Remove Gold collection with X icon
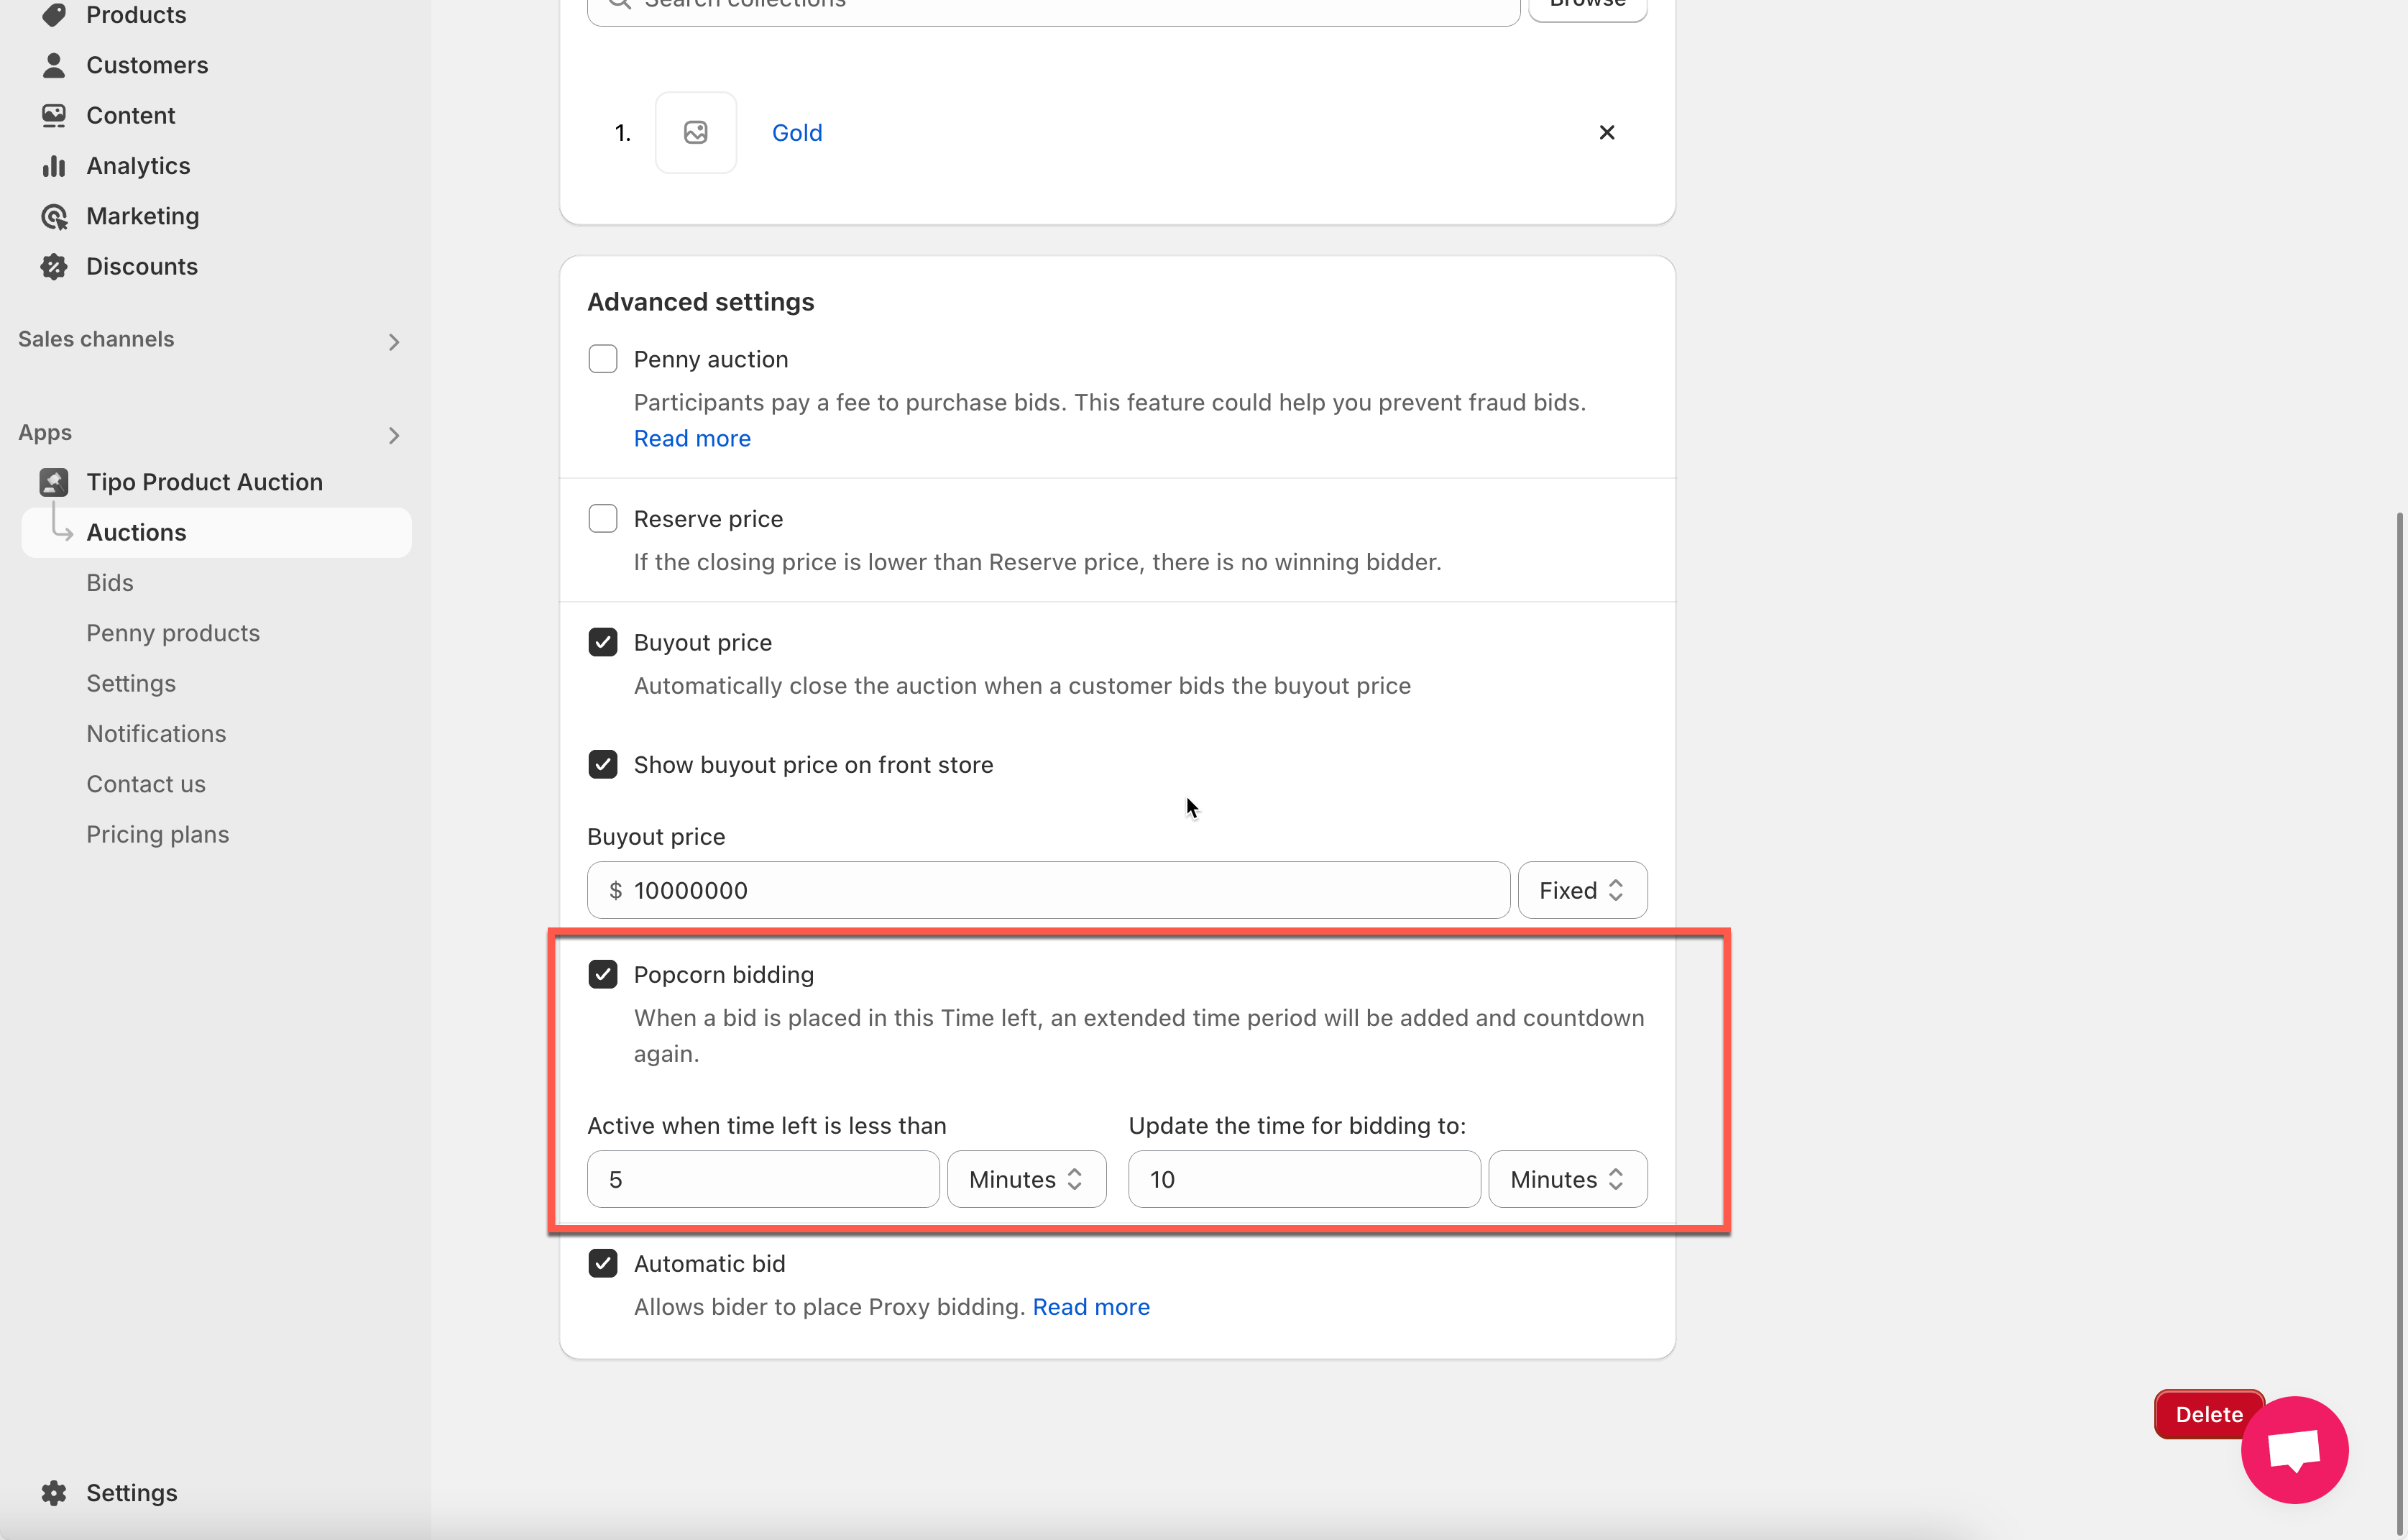This screenshot has height=1540, width=2408. click(x=1607, y=133)
